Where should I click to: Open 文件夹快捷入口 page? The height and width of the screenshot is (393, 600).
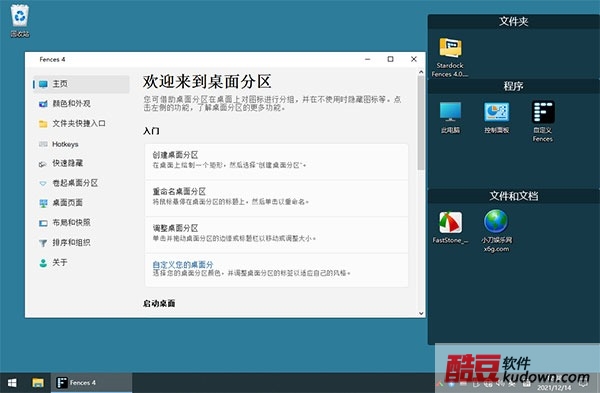(79, 124)
